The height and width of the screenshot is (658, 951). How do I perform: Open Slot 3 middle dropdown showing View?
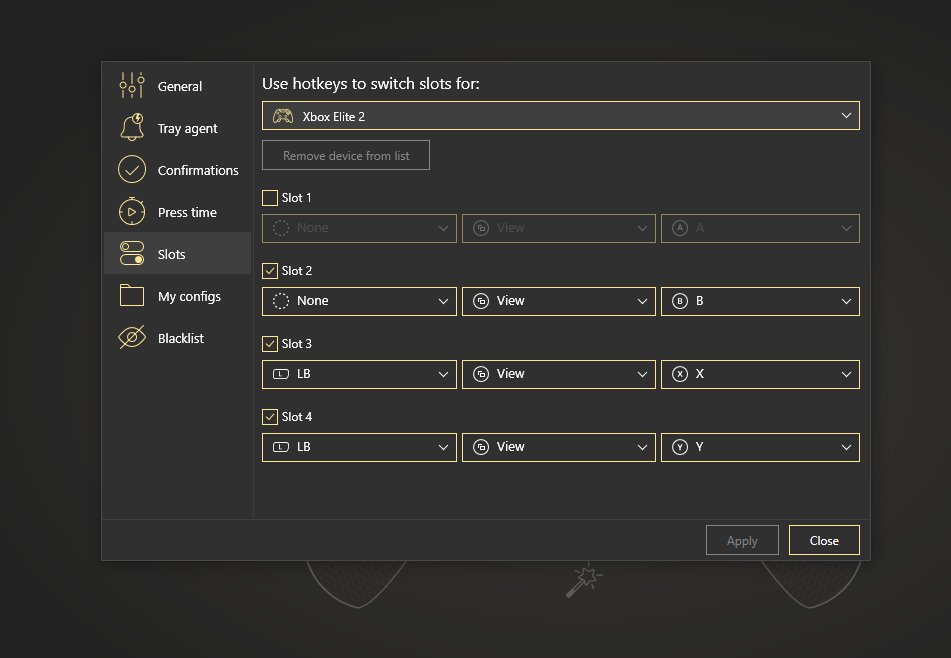pyautogui.click(x=559, y=374)
